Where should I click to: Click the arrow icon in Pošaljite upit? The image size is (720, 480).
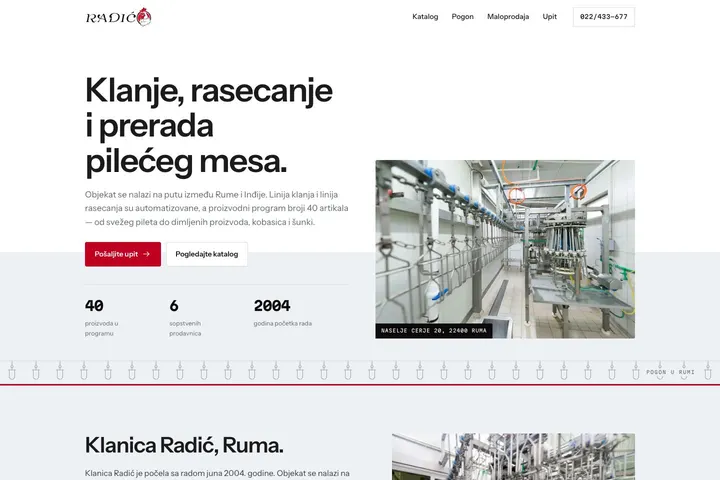point(146,254)
